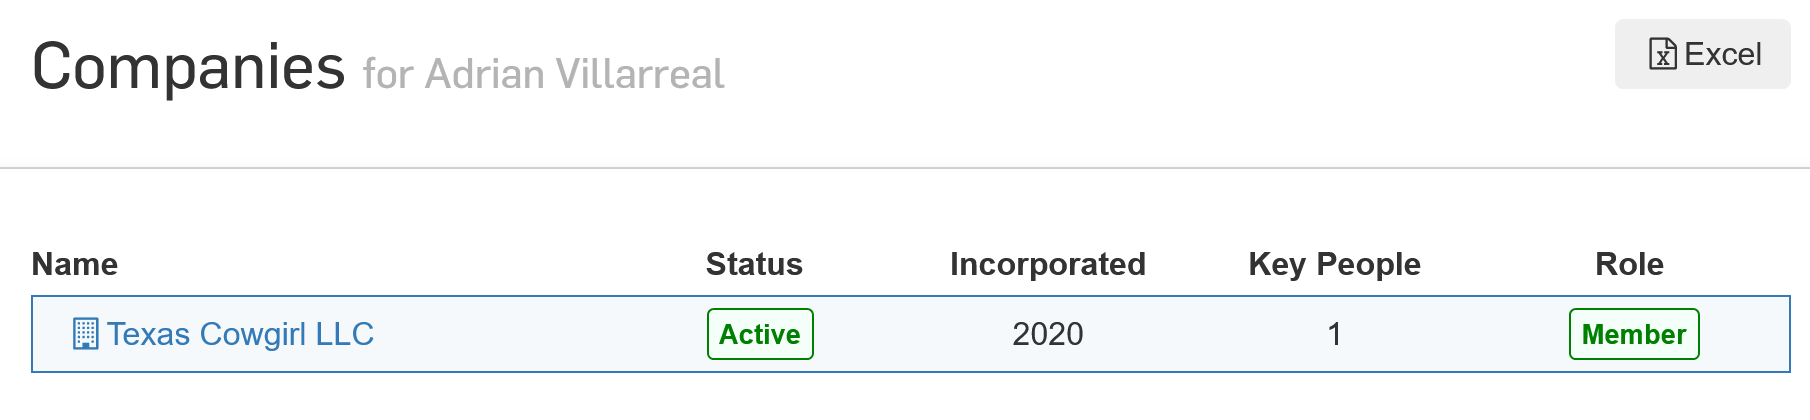Screen dimensions: 1810x420
Task: Click the green Active status badge
Action: tap(760, 334)
